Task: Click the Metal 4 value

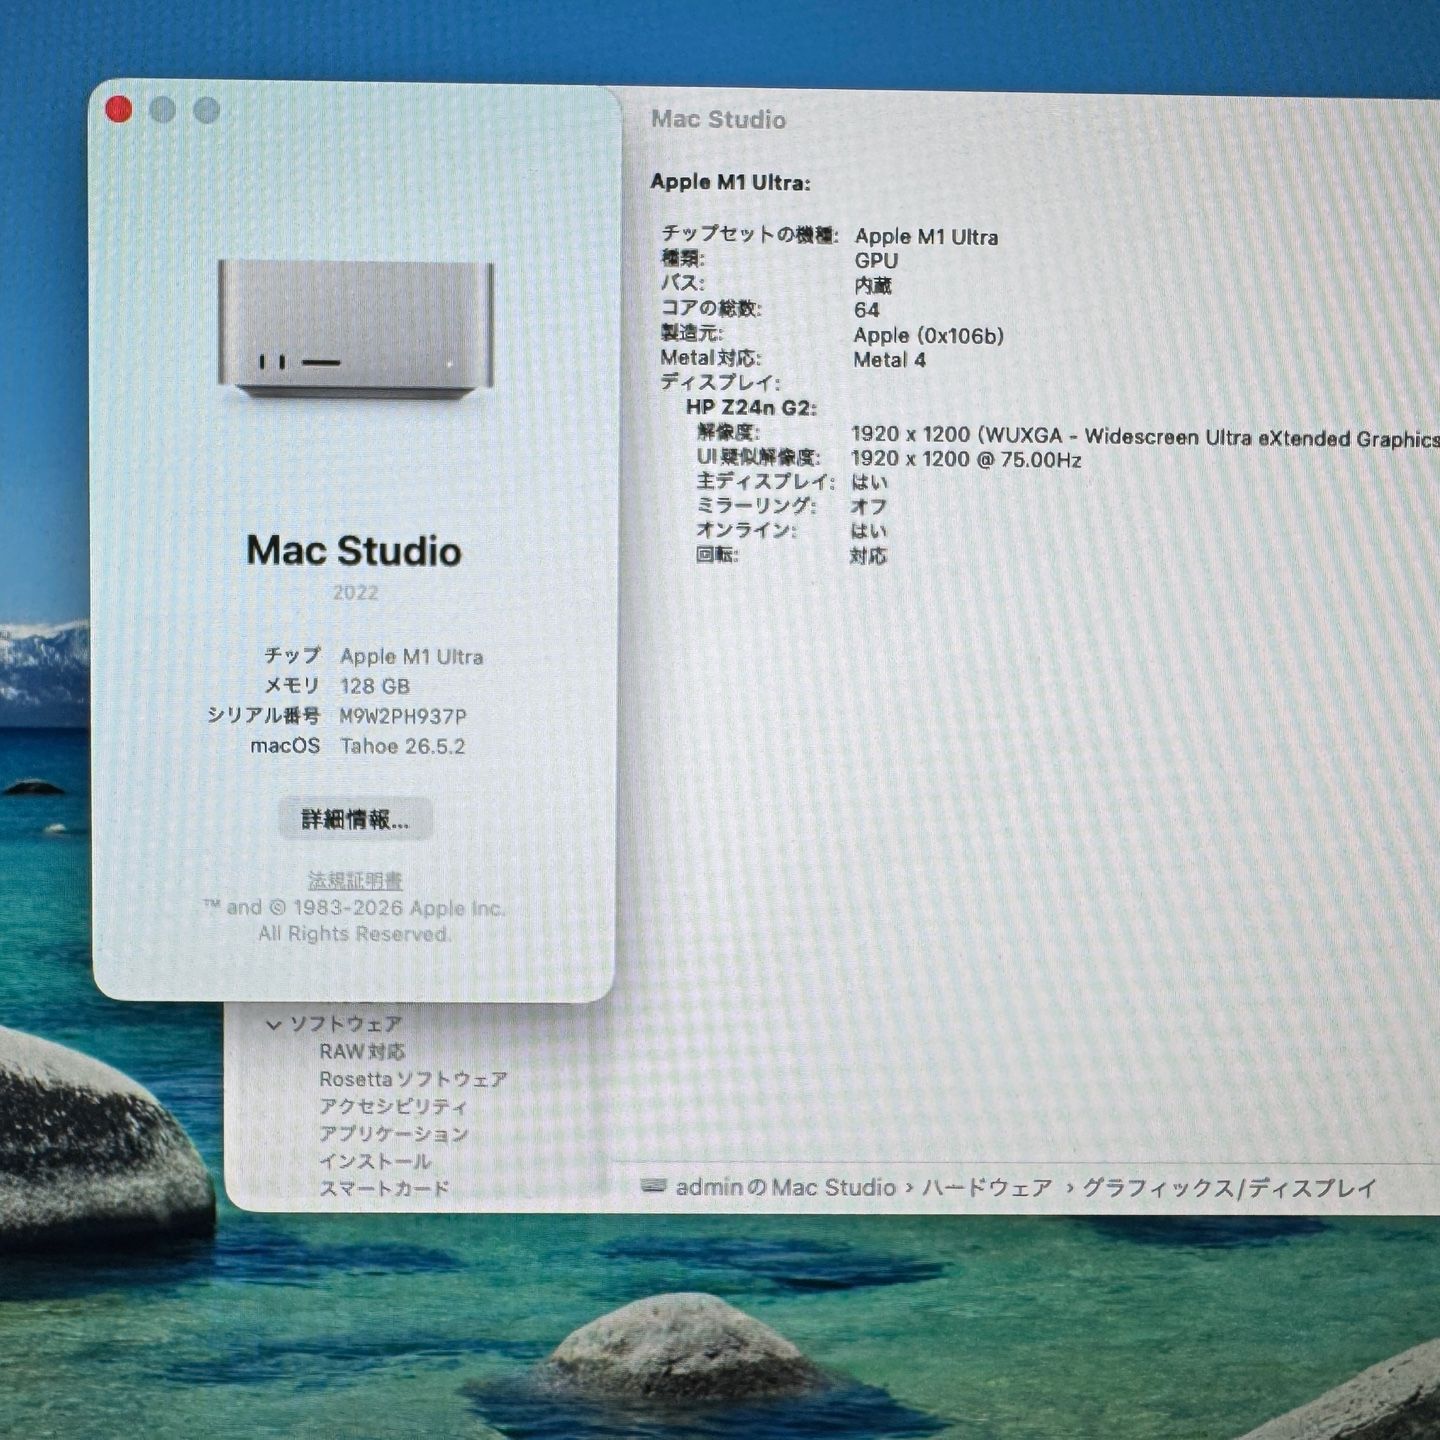Action: coord(890,360)
